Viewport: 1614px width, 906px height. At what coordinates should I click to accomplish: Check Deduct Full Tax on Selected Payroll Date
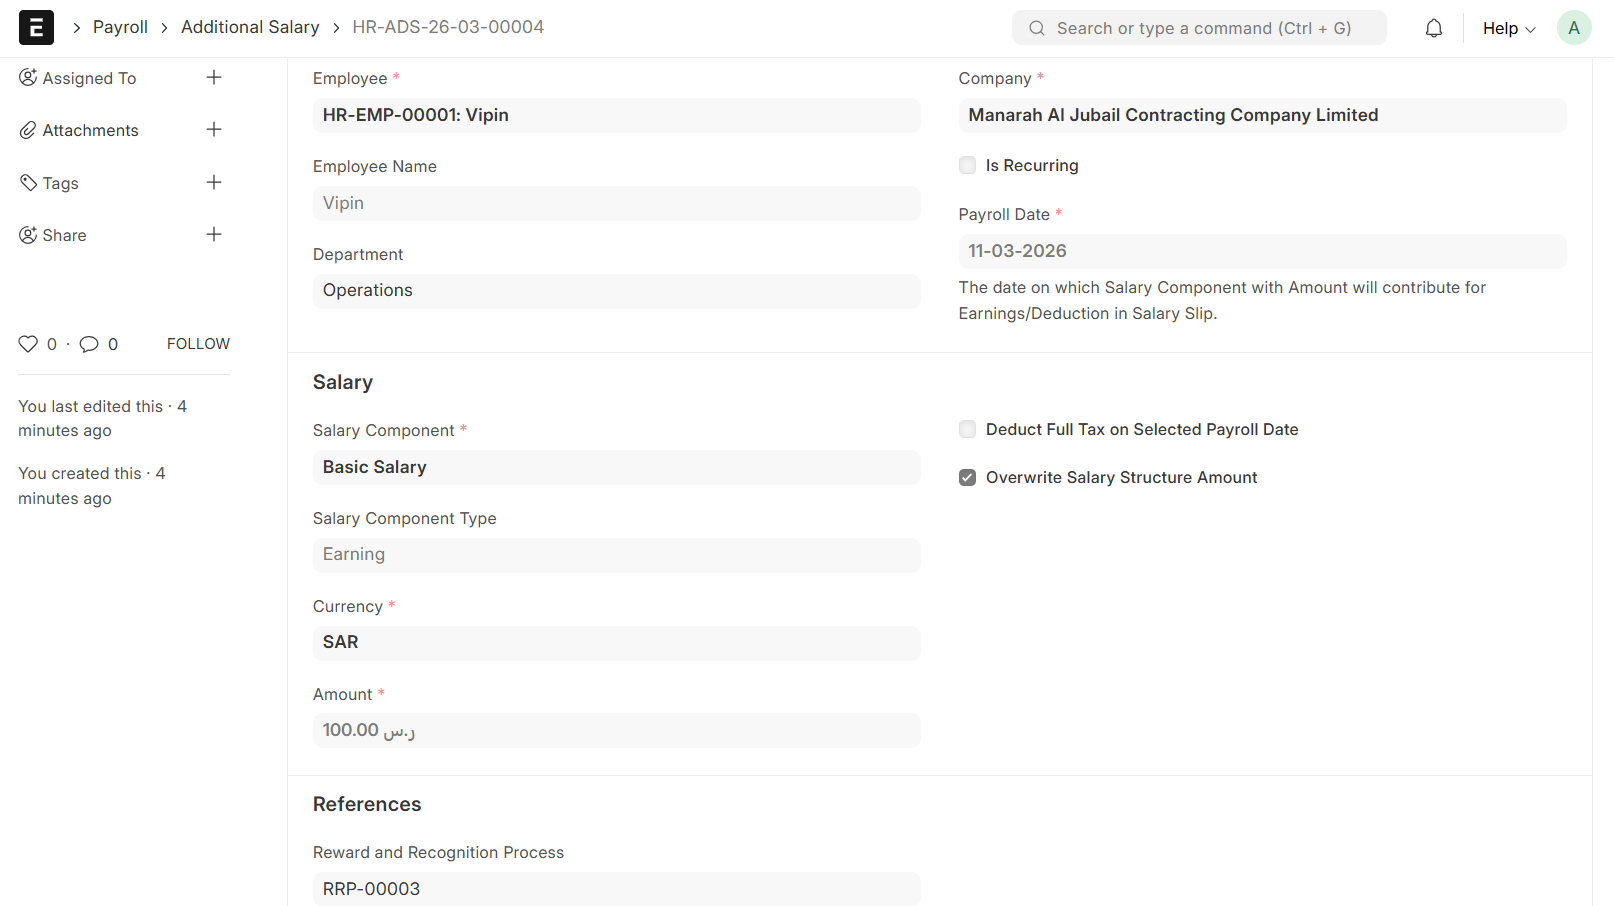click(x=967, y=430)
